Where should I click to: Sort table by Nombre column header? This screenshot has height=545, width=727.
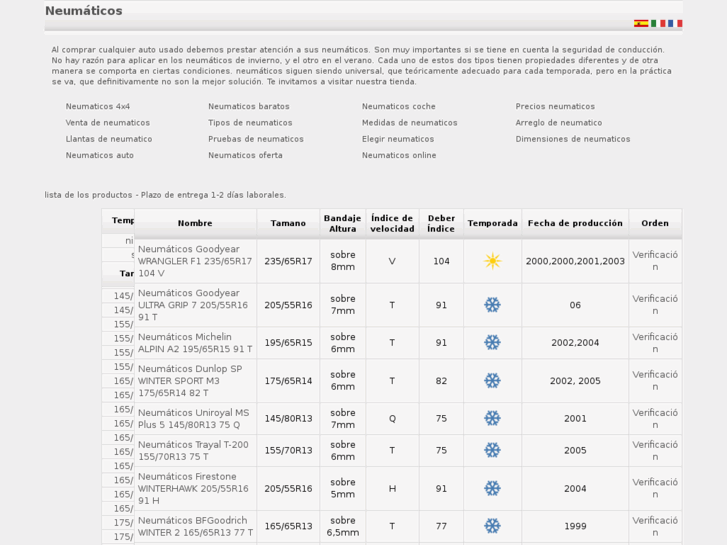click(x=195, y=224)
